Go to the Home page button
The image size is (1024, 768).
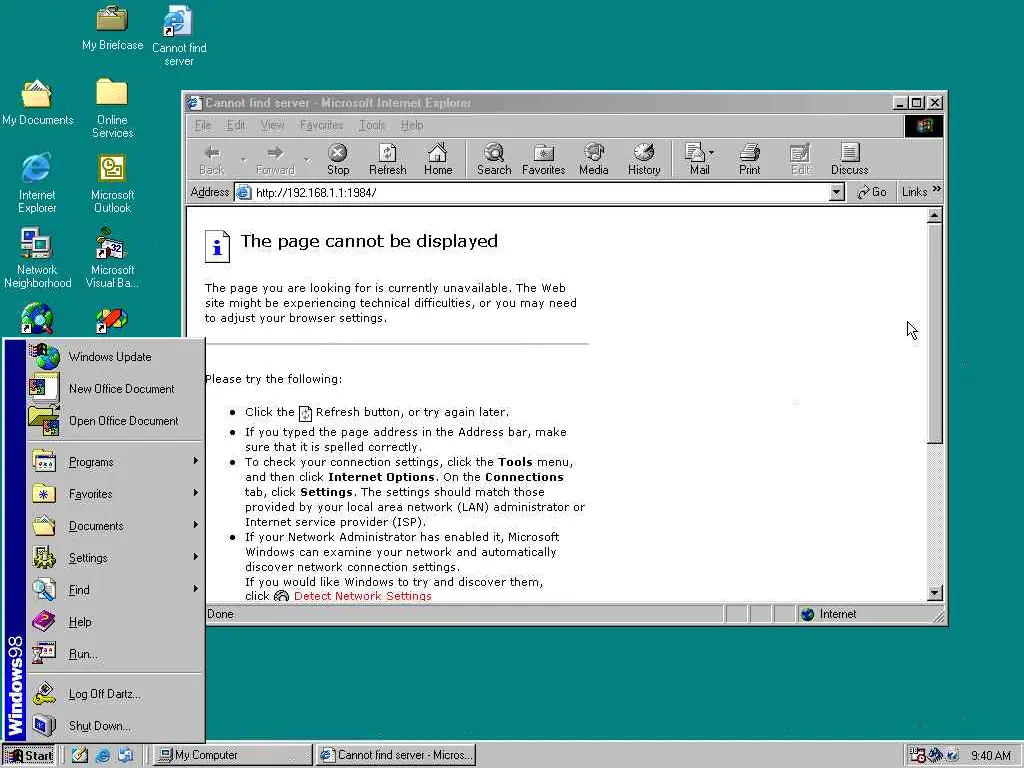click(x=438, y=159)
